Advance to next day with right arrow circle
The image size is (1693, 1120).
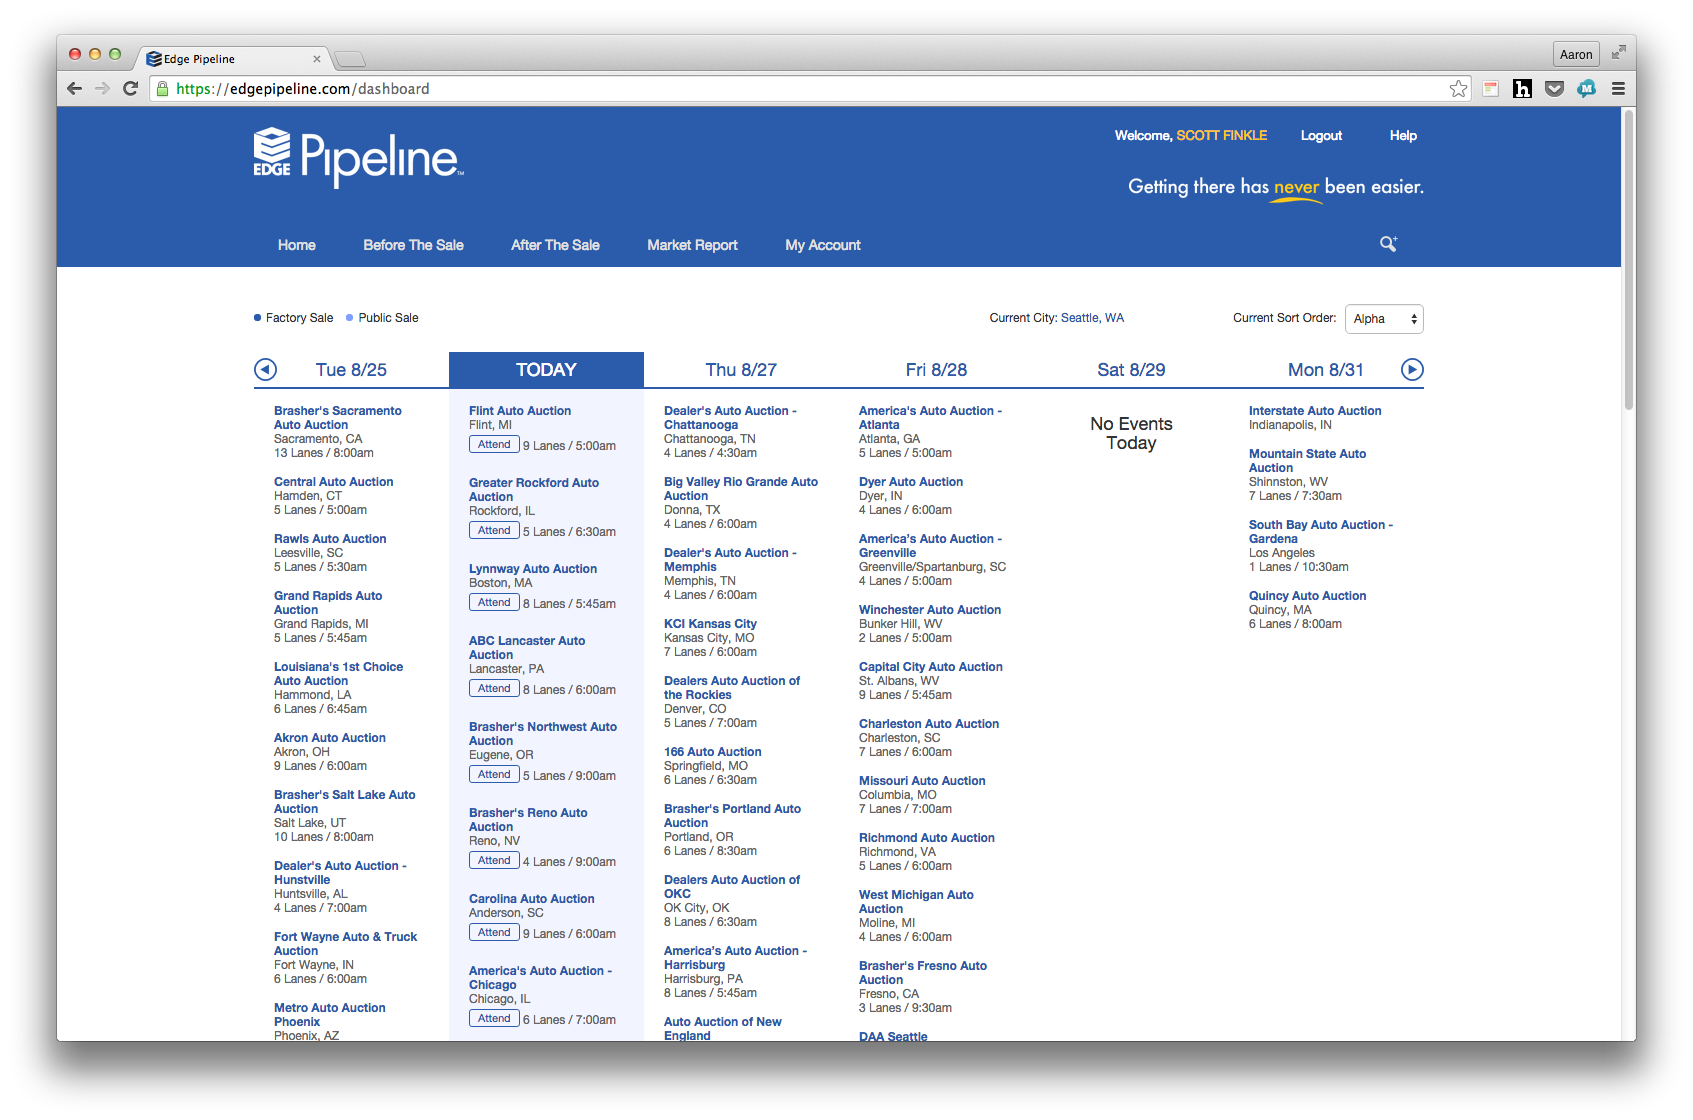click(1412, 370)
